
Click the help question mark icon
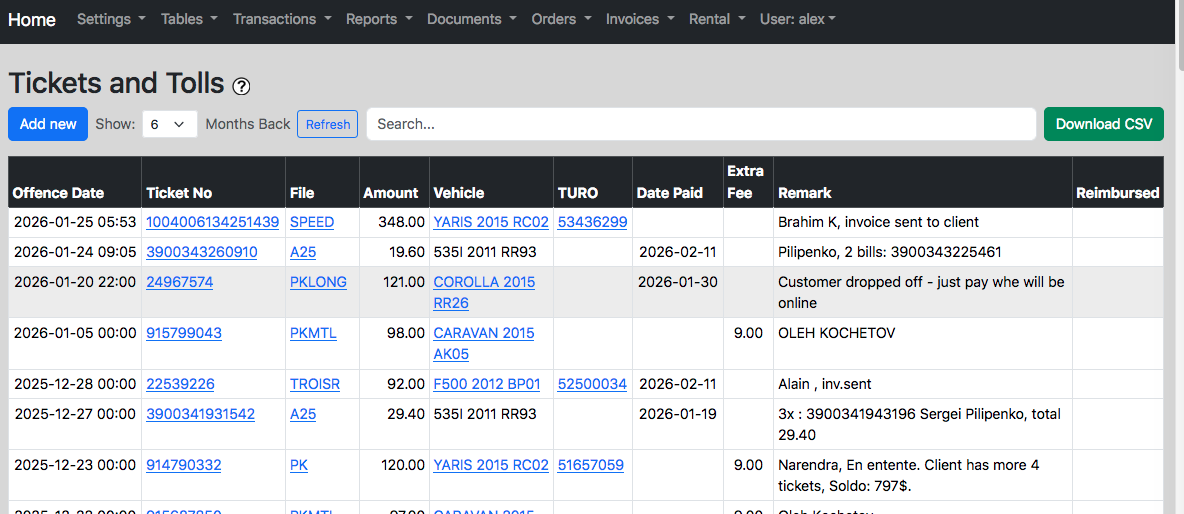click(x=241, y=86)
